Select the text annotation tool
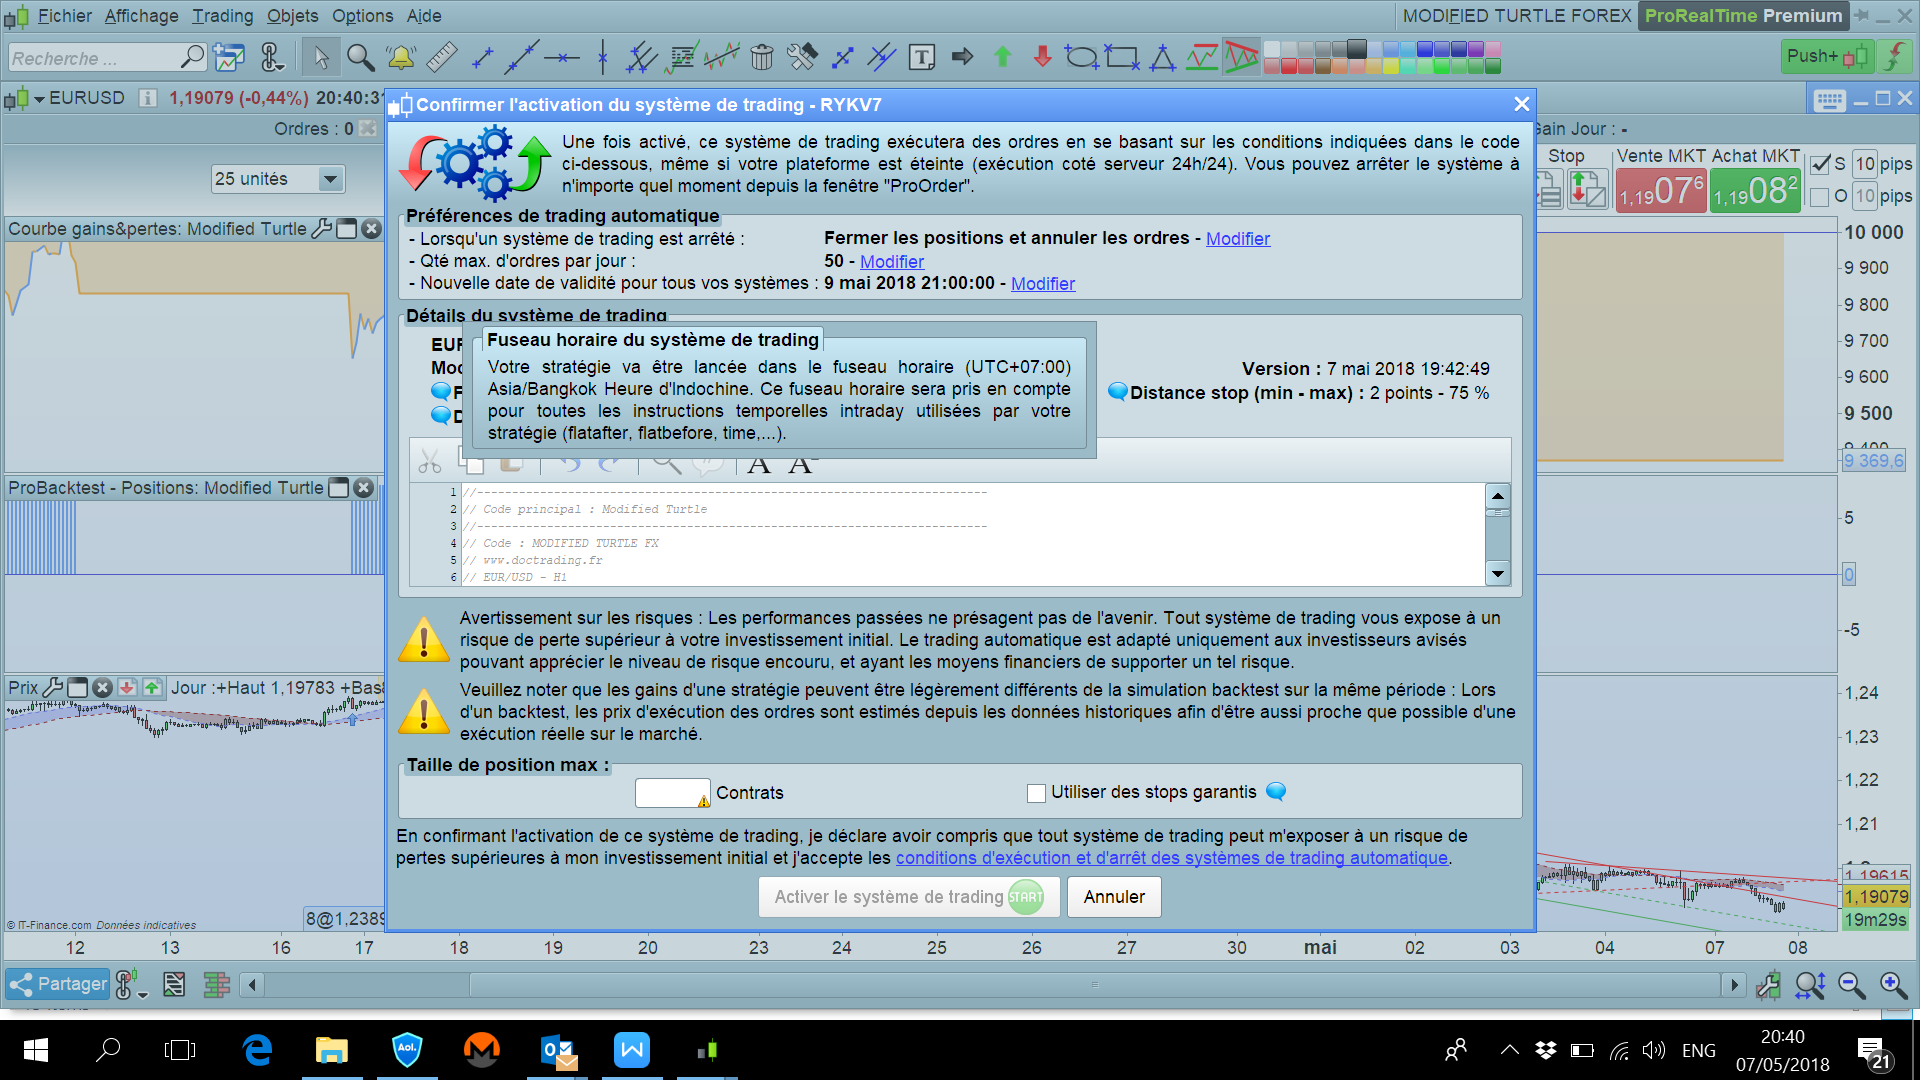Screen dimensions: 1920x1080 tap(922, 57)
